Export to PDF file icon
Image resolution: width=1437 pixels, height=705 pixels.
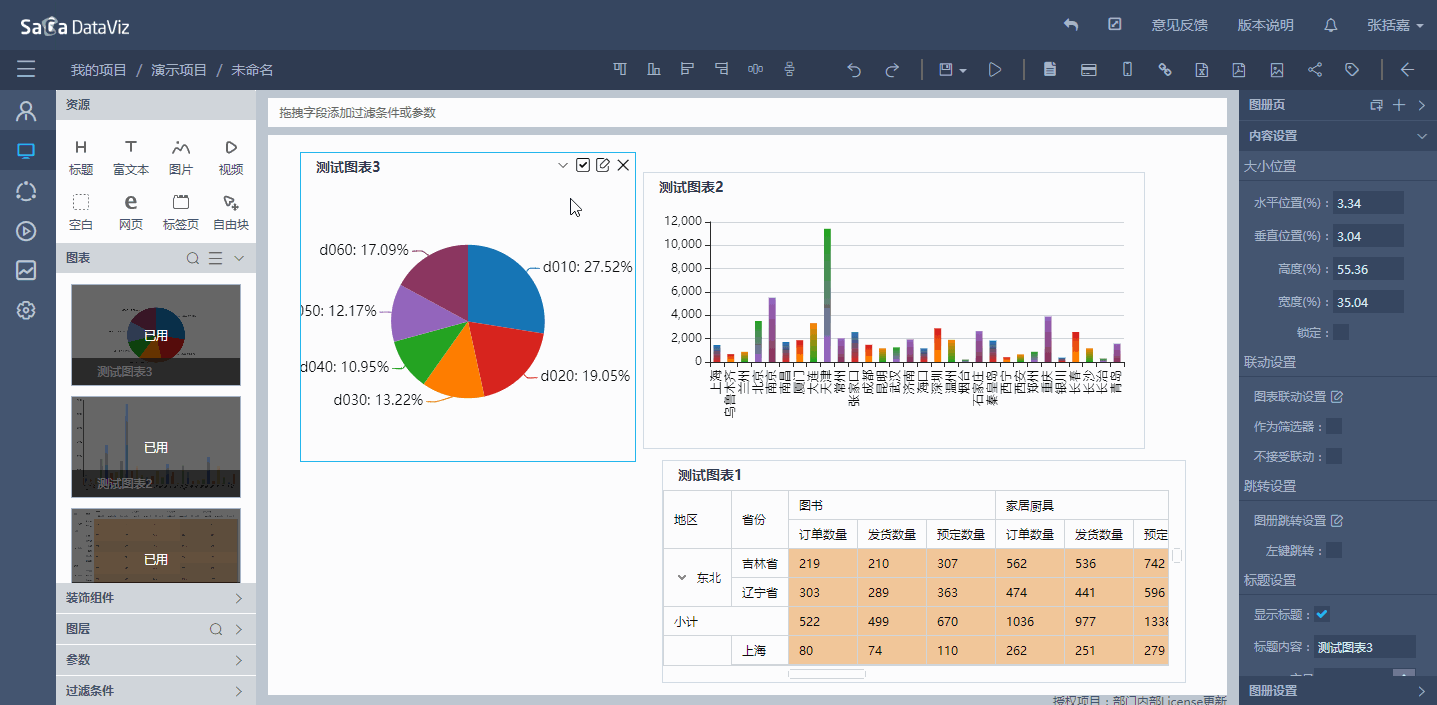coord(1238,70)
